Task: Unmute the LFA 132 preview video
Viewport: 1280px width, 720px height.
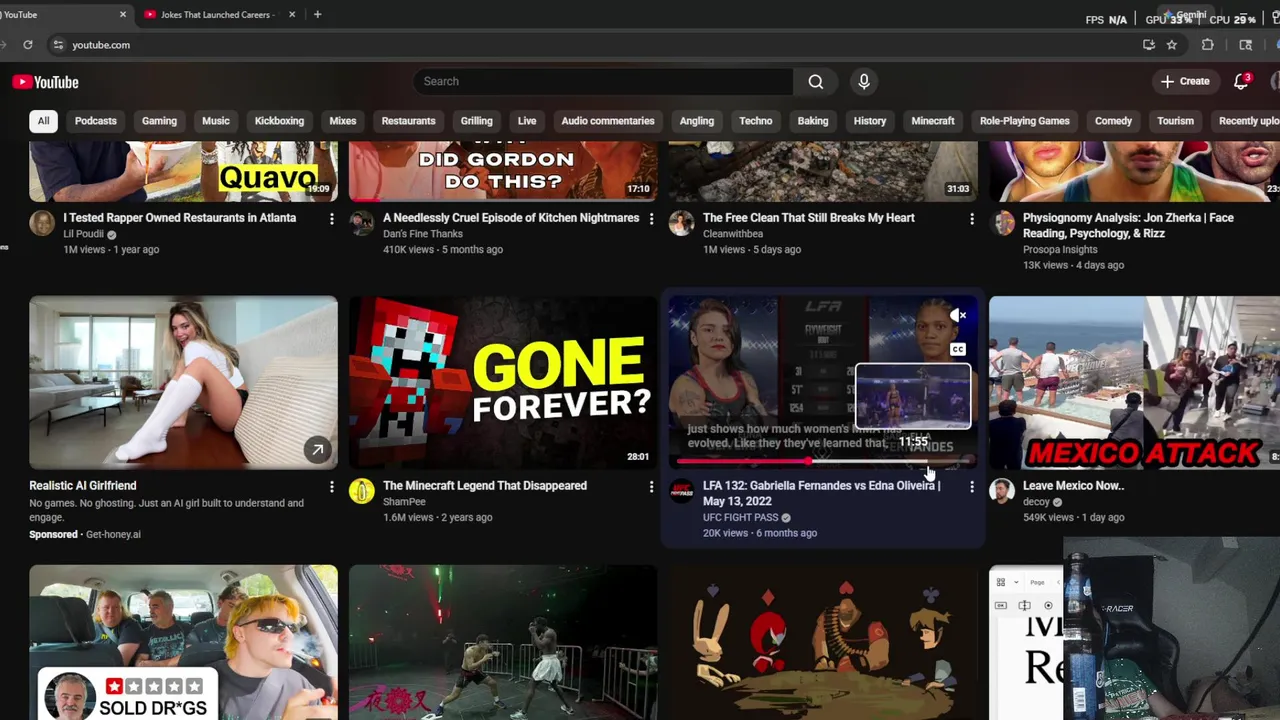Action: 958,316
